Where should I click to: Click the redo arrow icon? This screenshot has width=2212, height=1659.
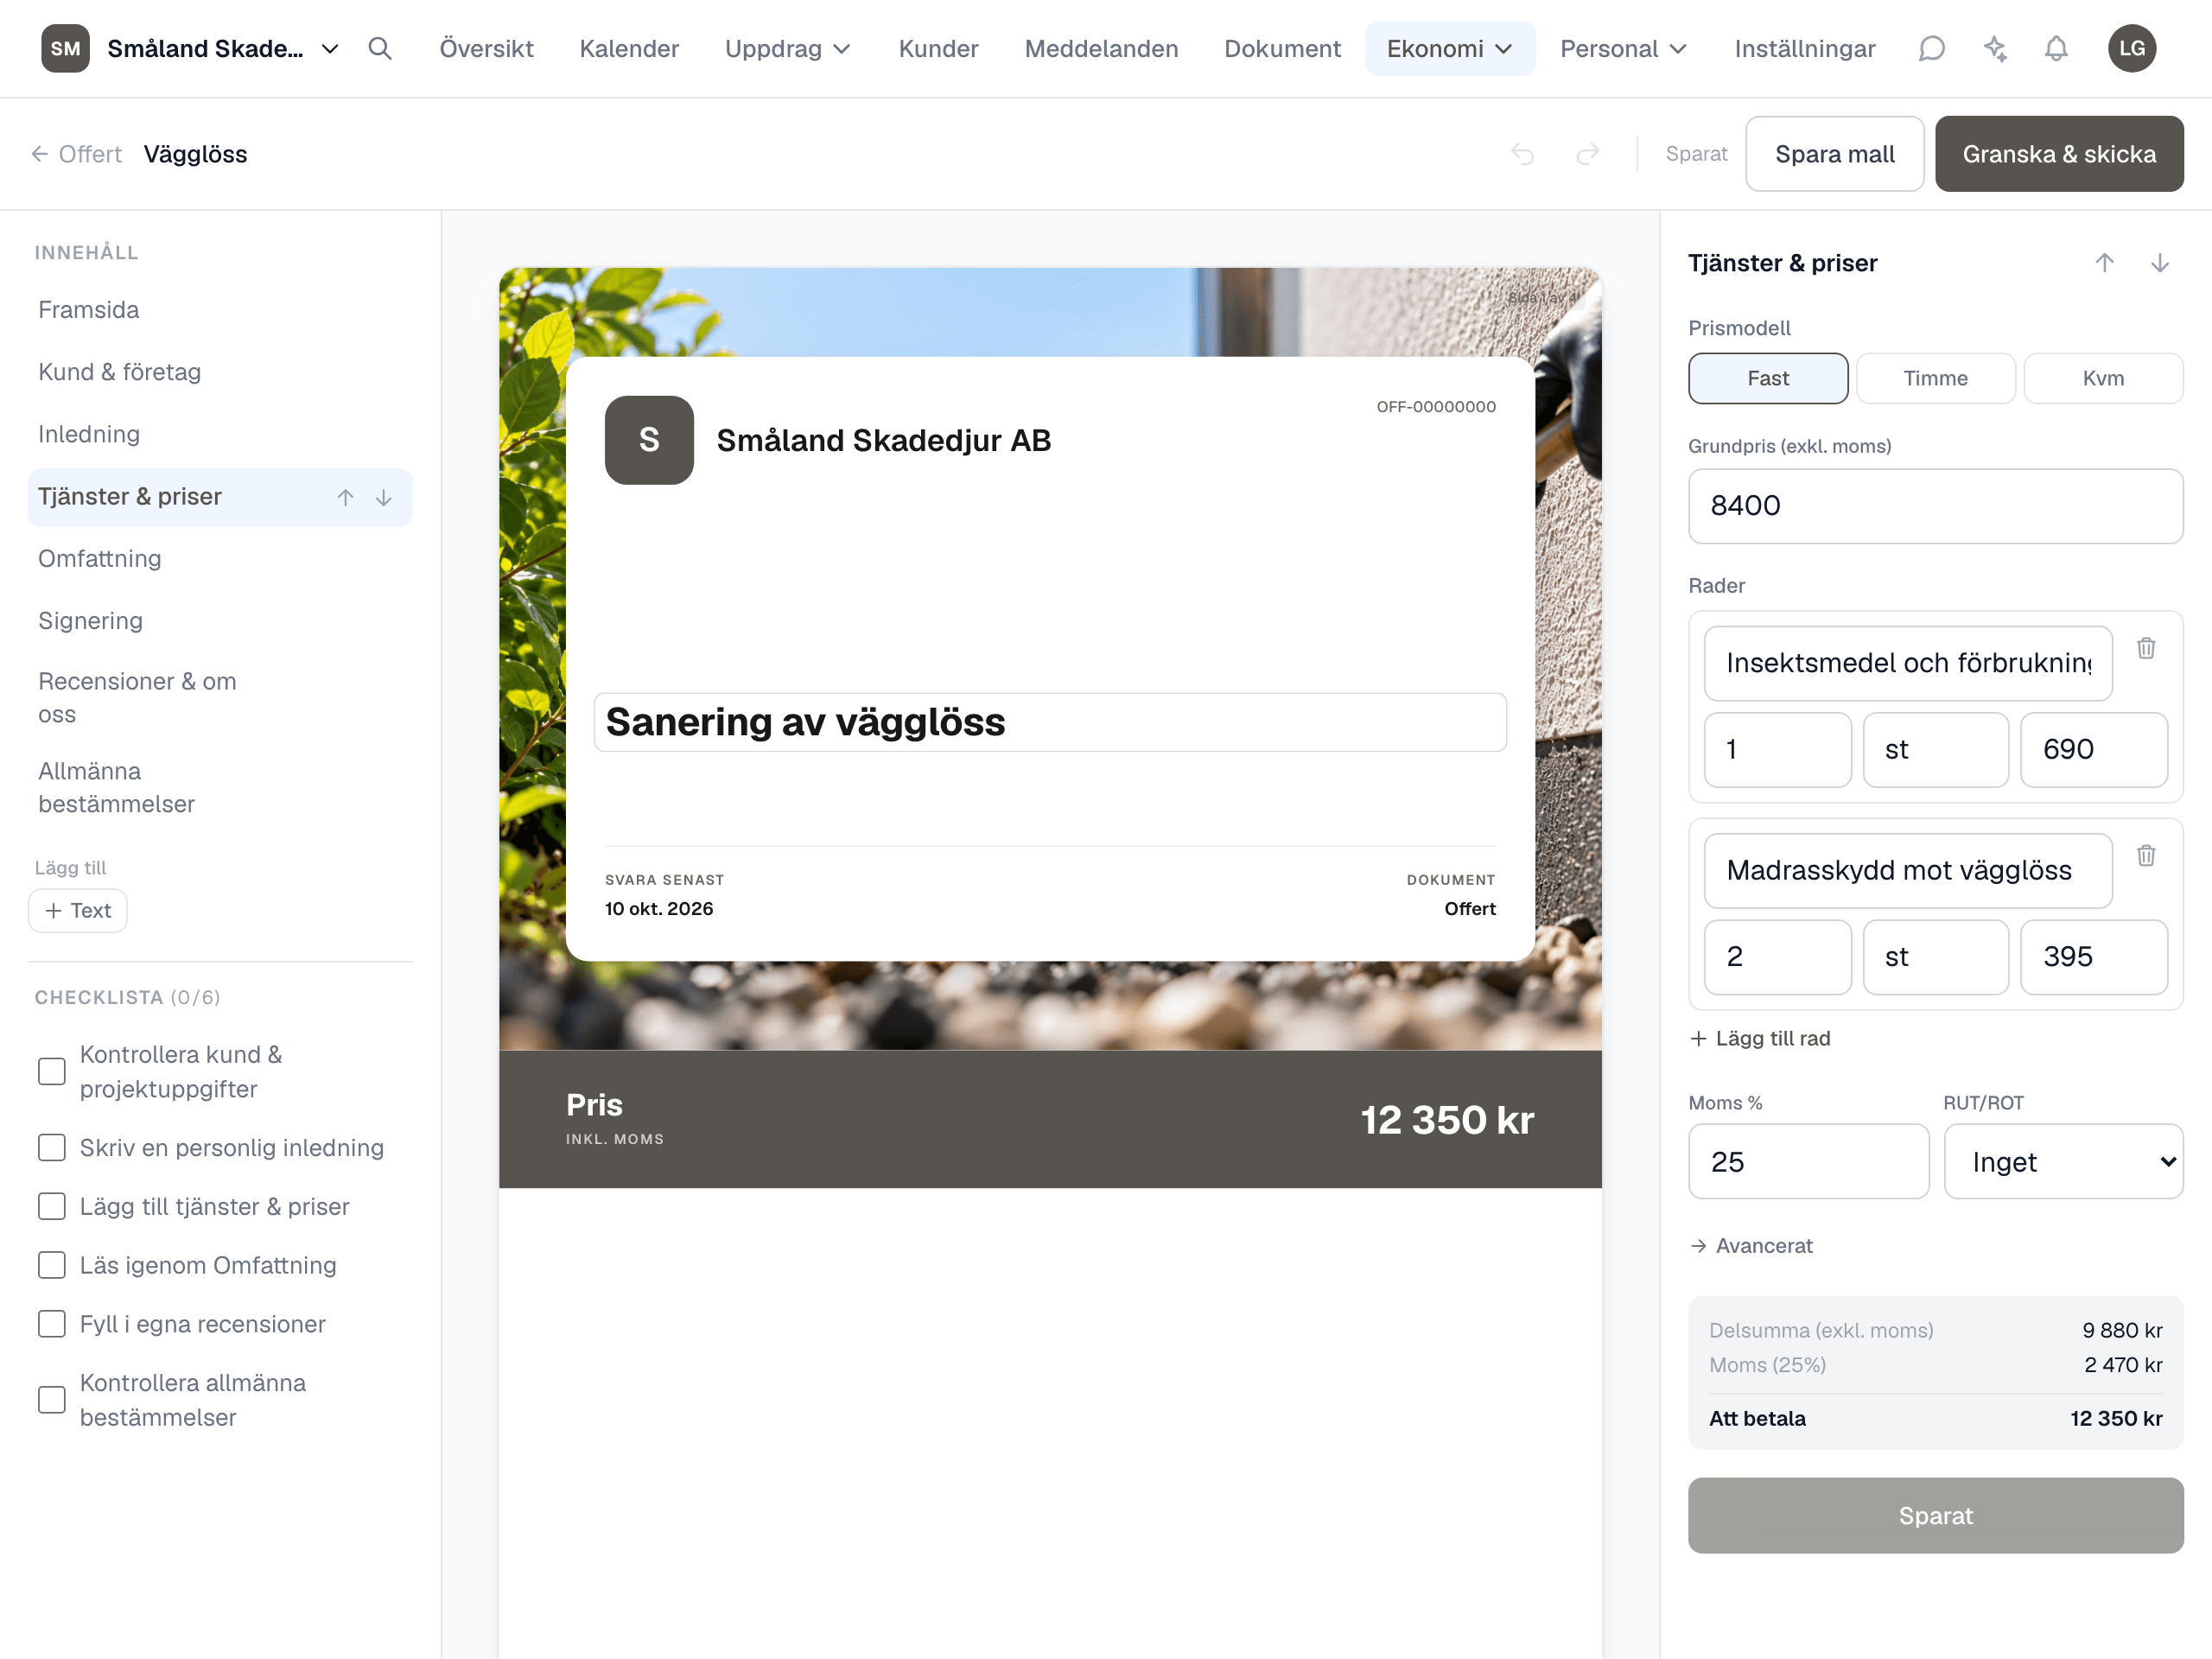1588,154
